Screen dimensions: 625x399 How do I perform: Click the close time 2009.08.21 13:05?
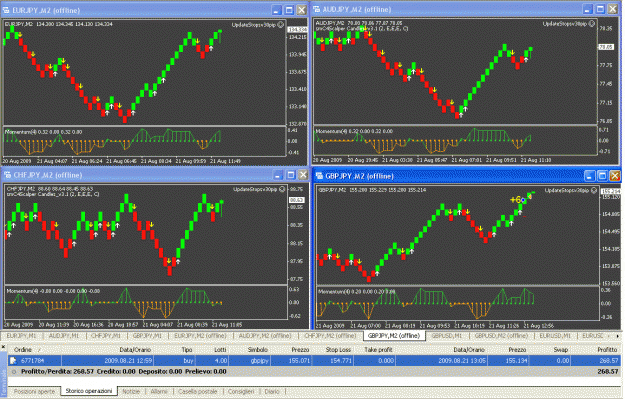click(x=462, y=361)
